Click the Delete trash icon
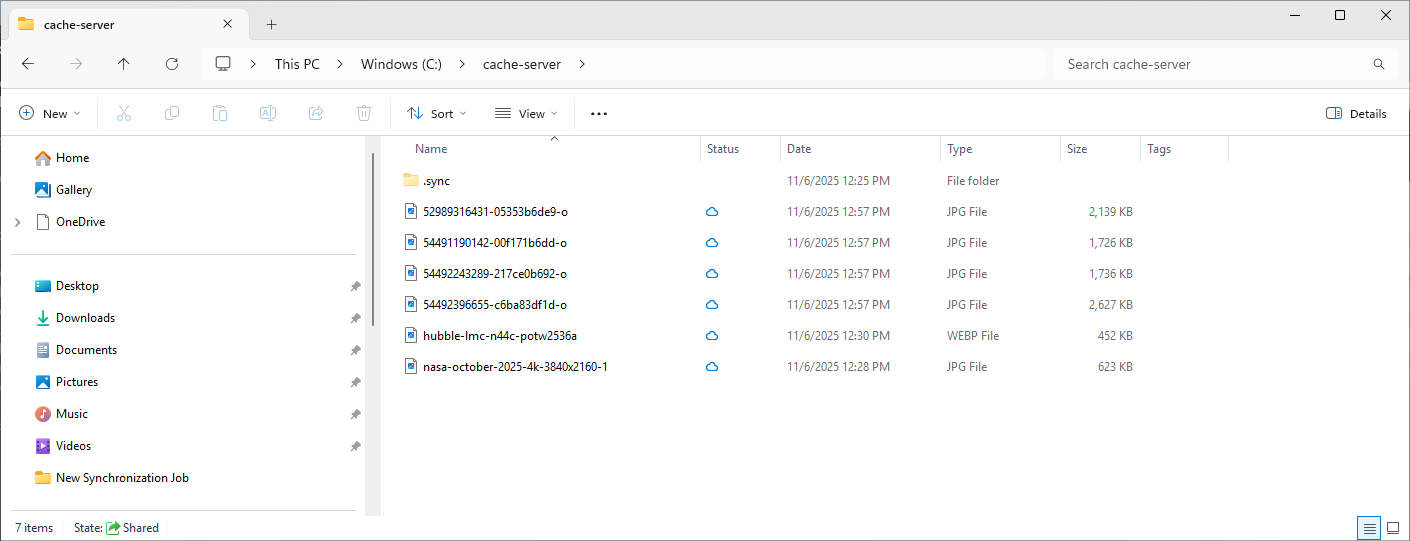This screenshot has height=541, width=1410. 364,114
